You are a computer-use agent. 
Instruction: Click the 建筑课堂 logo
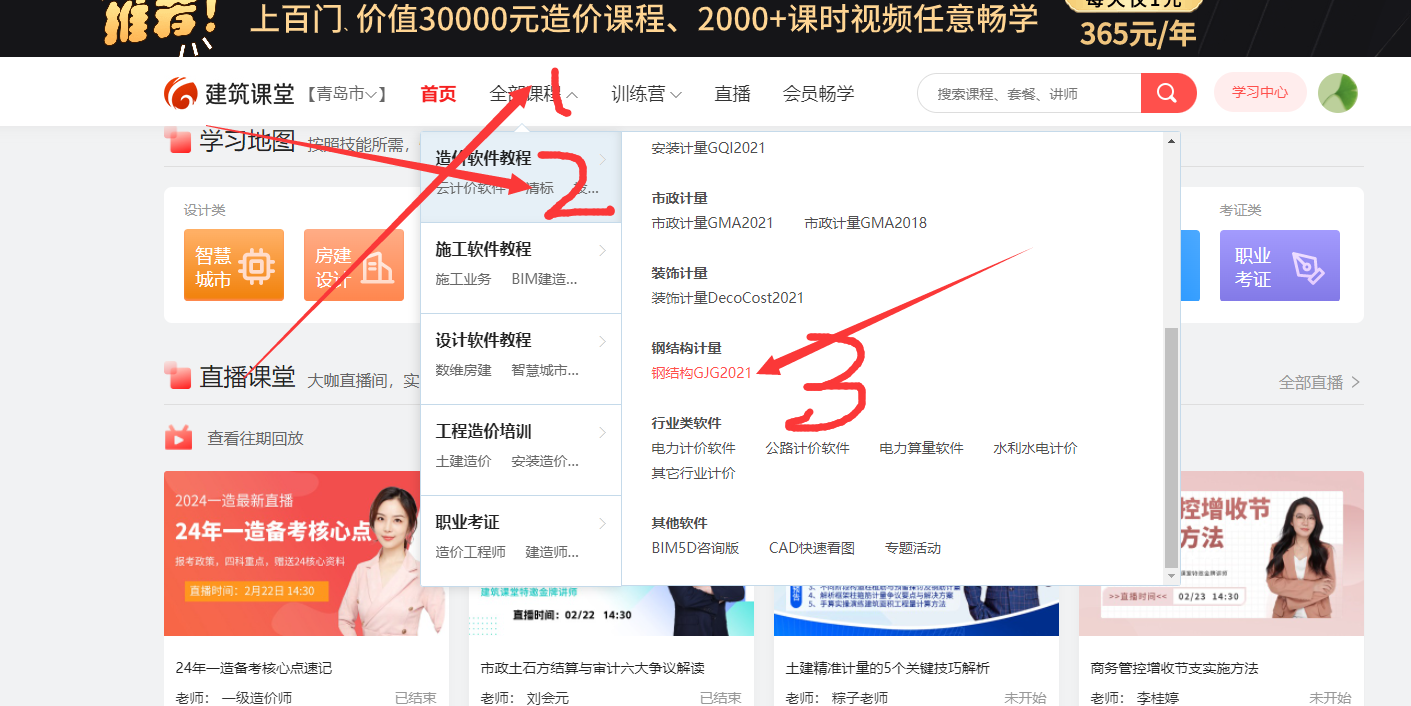[x=229, y=94]
